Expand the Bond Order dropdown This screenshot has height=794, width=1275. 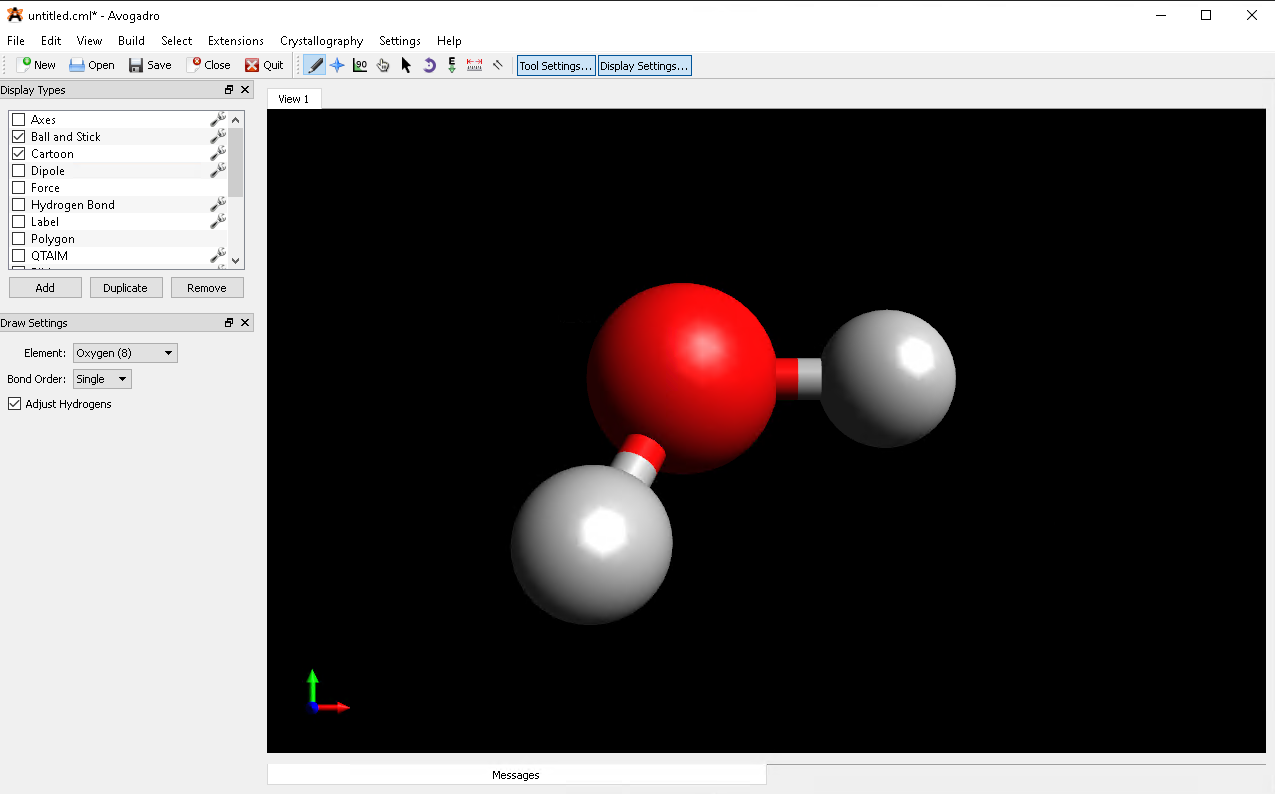coord(102,379)
